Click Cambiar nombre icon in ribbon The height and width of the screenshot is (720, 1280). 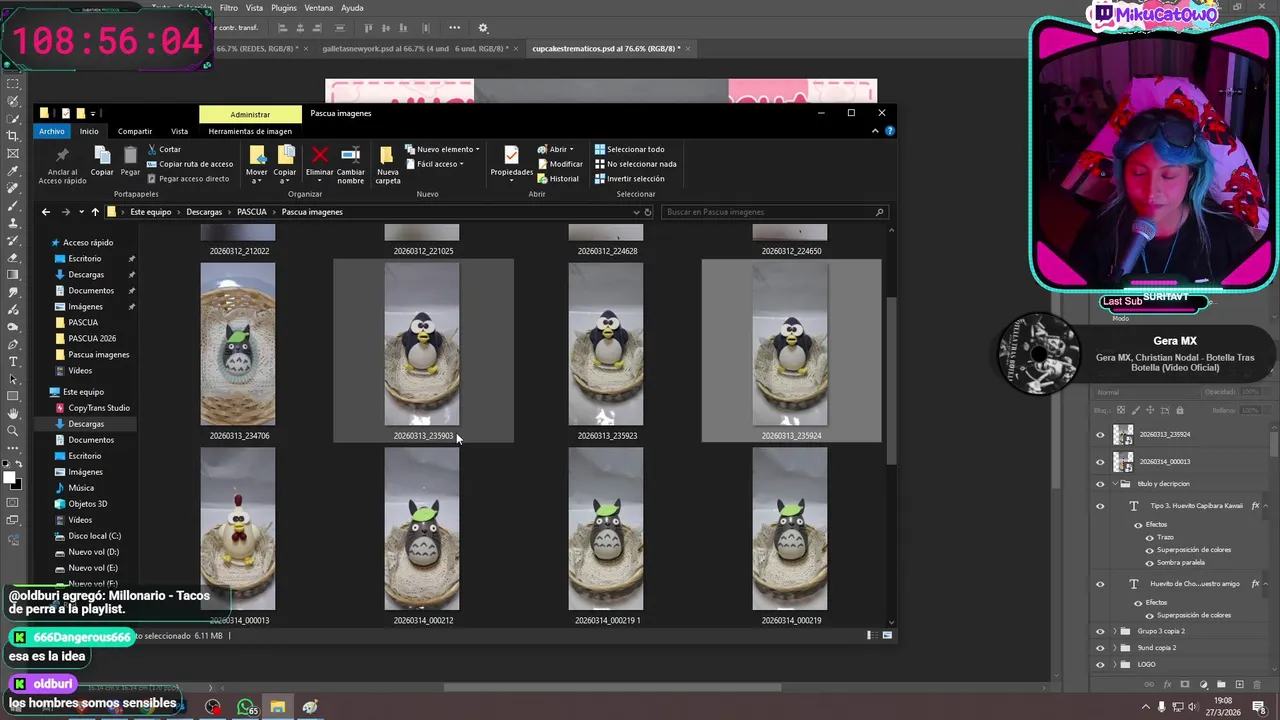351,155
